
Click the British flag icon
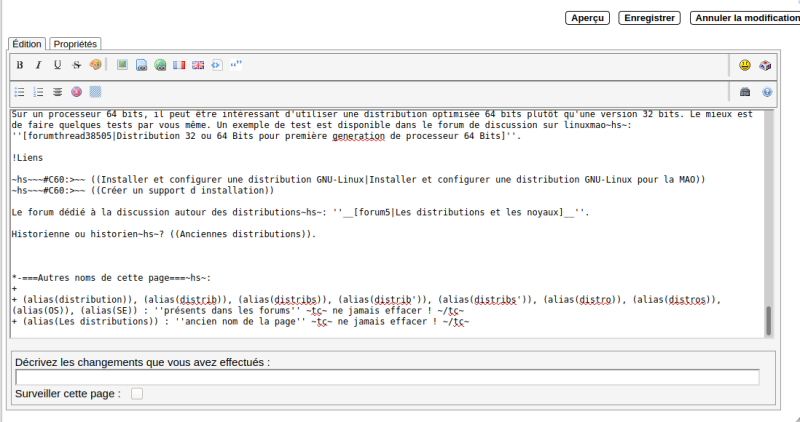198,65
